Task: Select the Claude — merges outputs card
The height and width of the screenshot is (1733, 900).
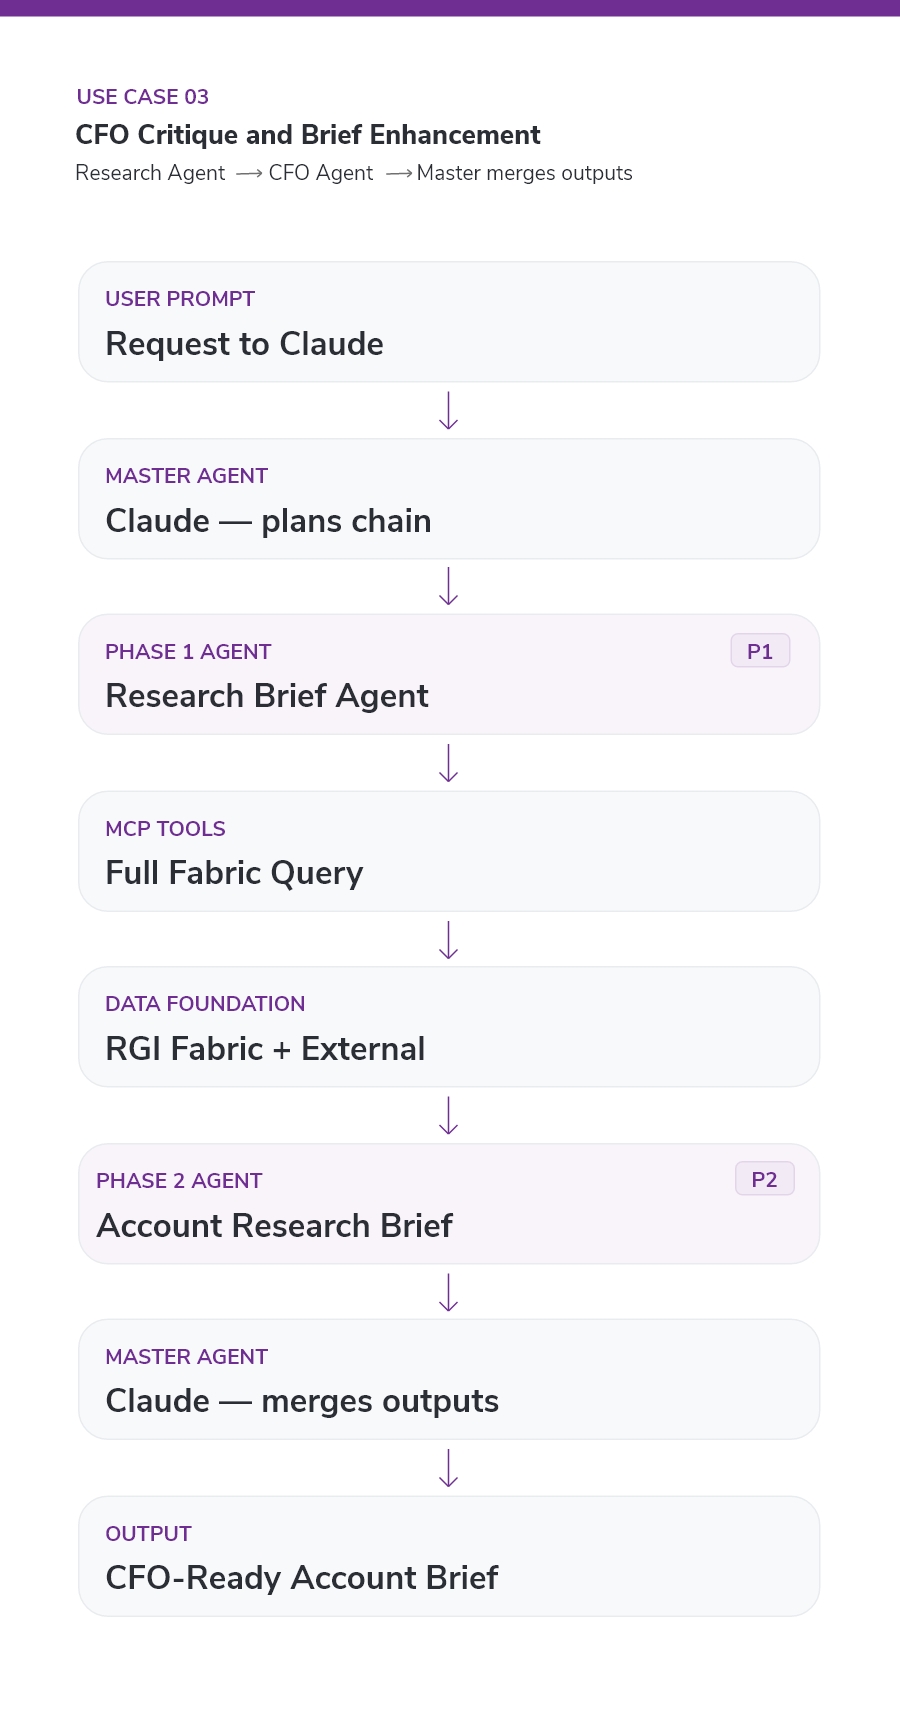Action: point(449,1380)
